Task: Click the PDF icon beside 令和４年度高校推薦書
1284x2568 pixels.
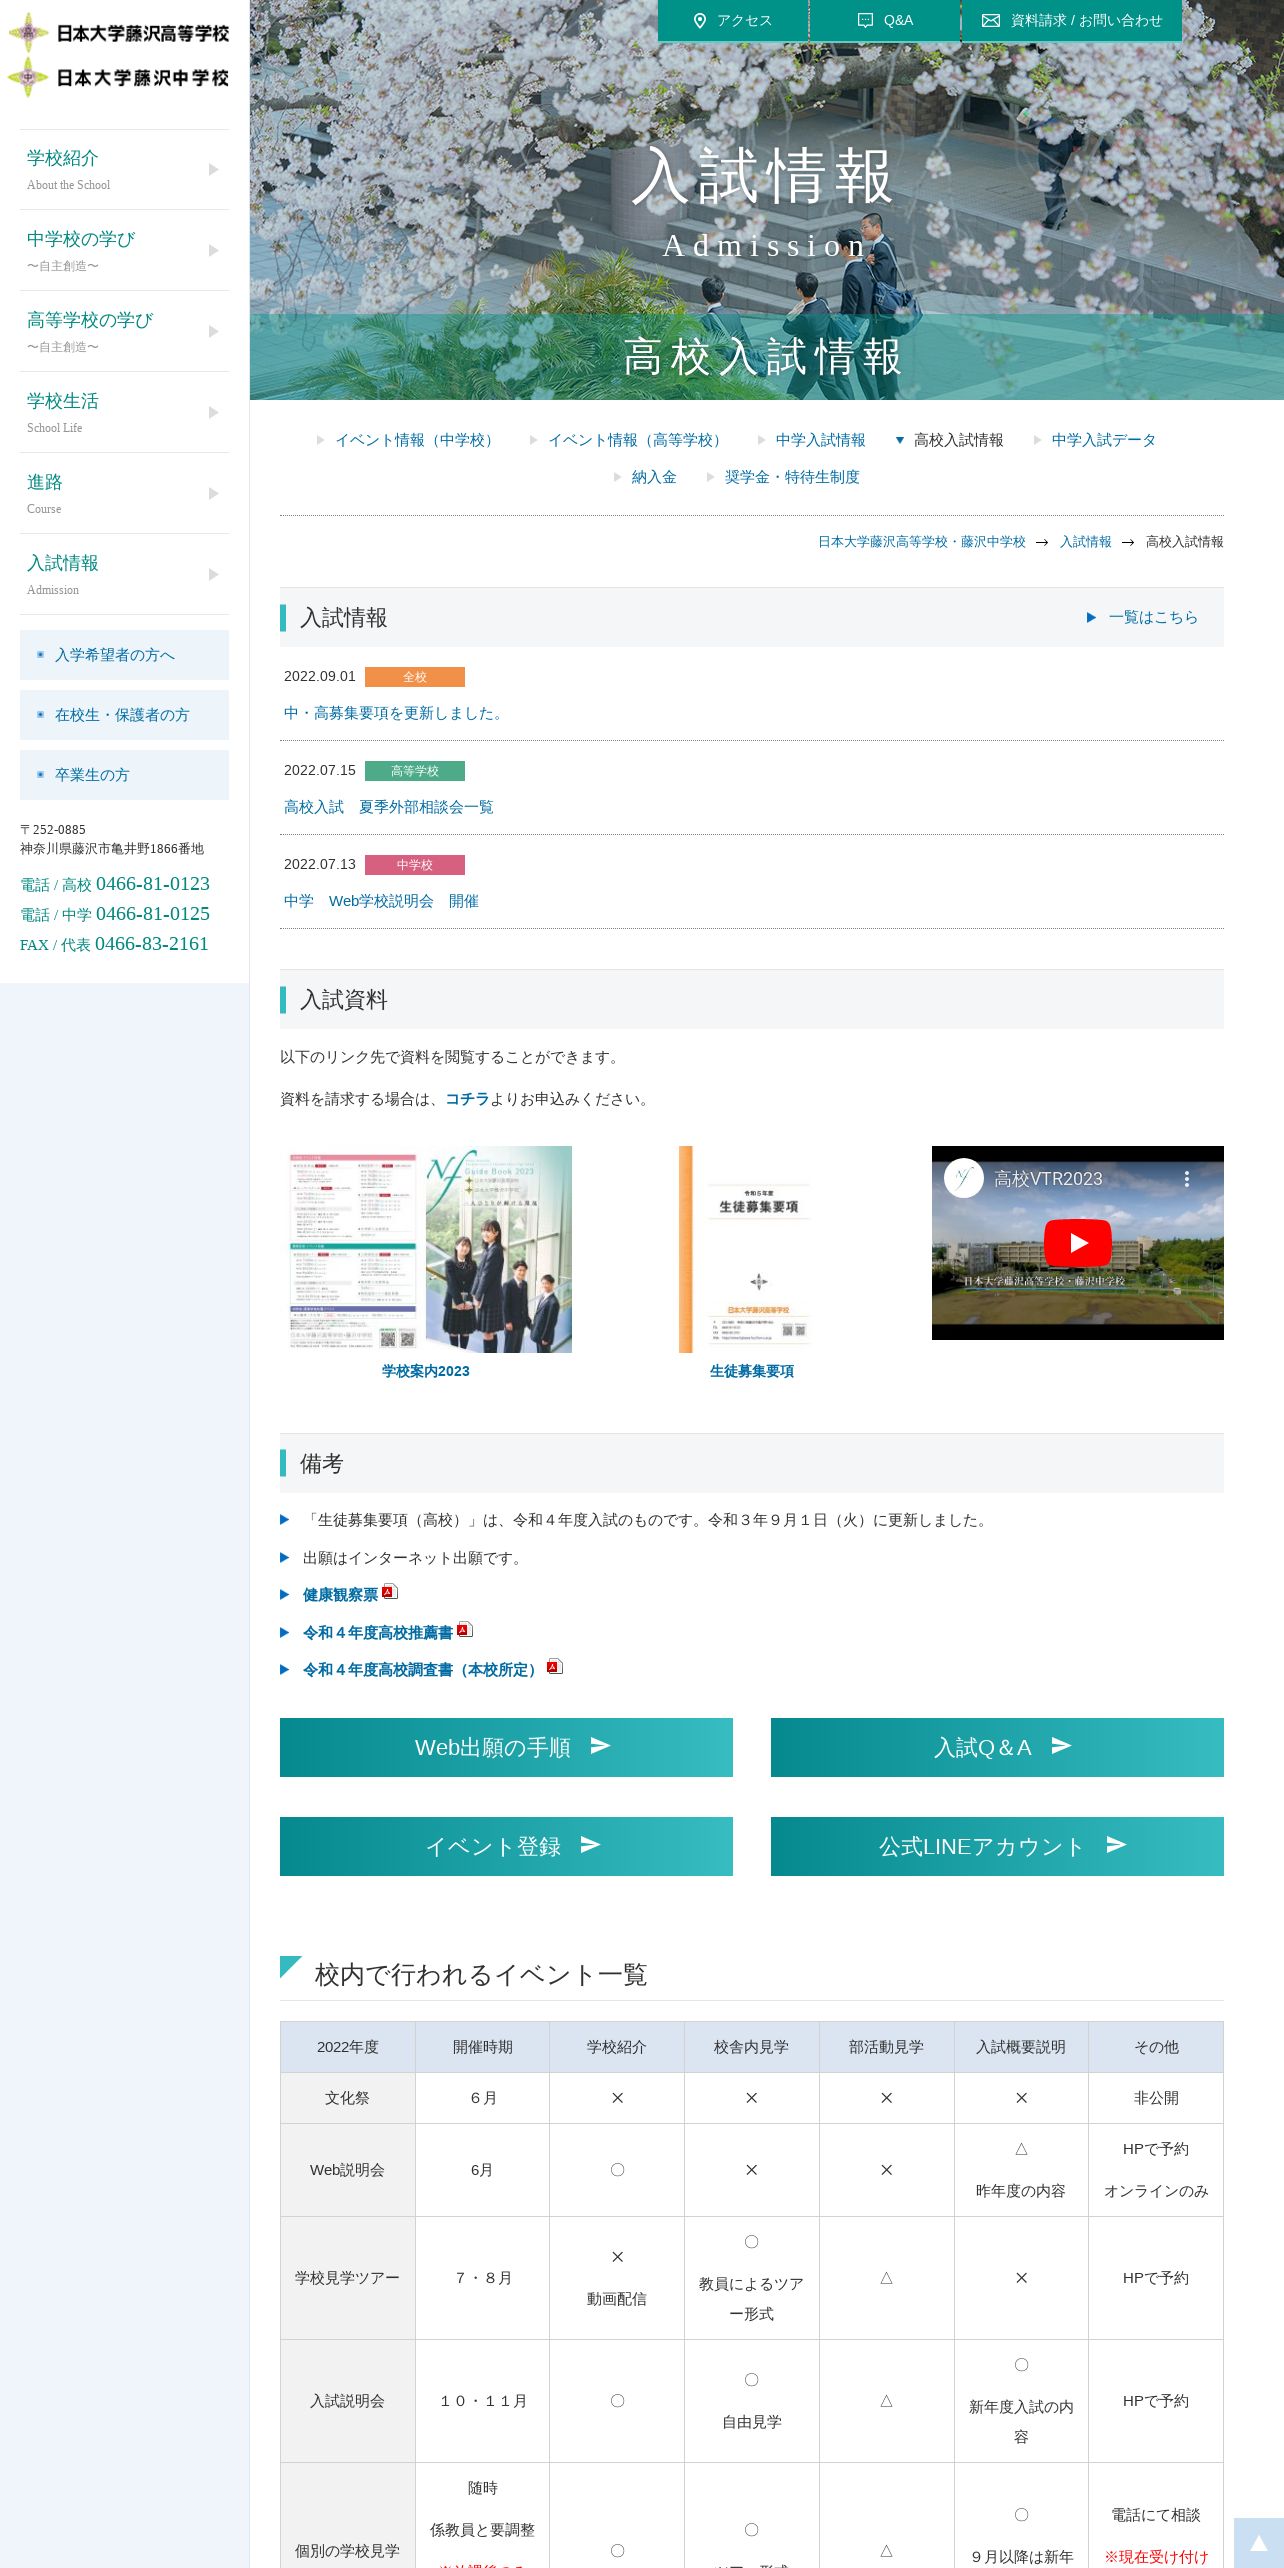Action: point(465,1629)
